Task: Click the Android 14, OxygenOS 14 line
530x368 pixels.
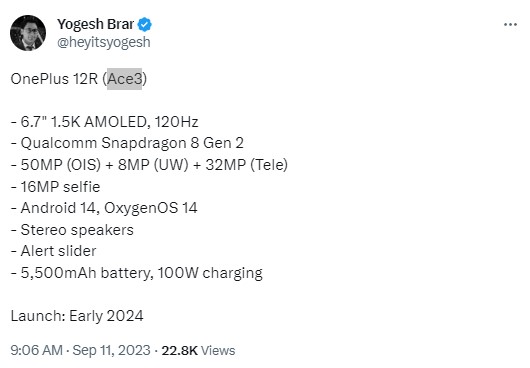Action: 104,208
